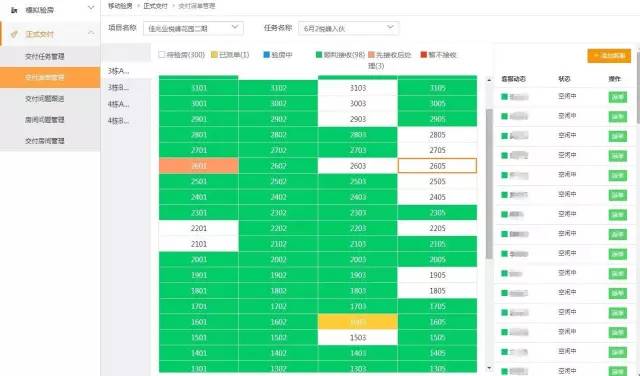
Task: Select green room cell 2305
Action: (437, 213)
